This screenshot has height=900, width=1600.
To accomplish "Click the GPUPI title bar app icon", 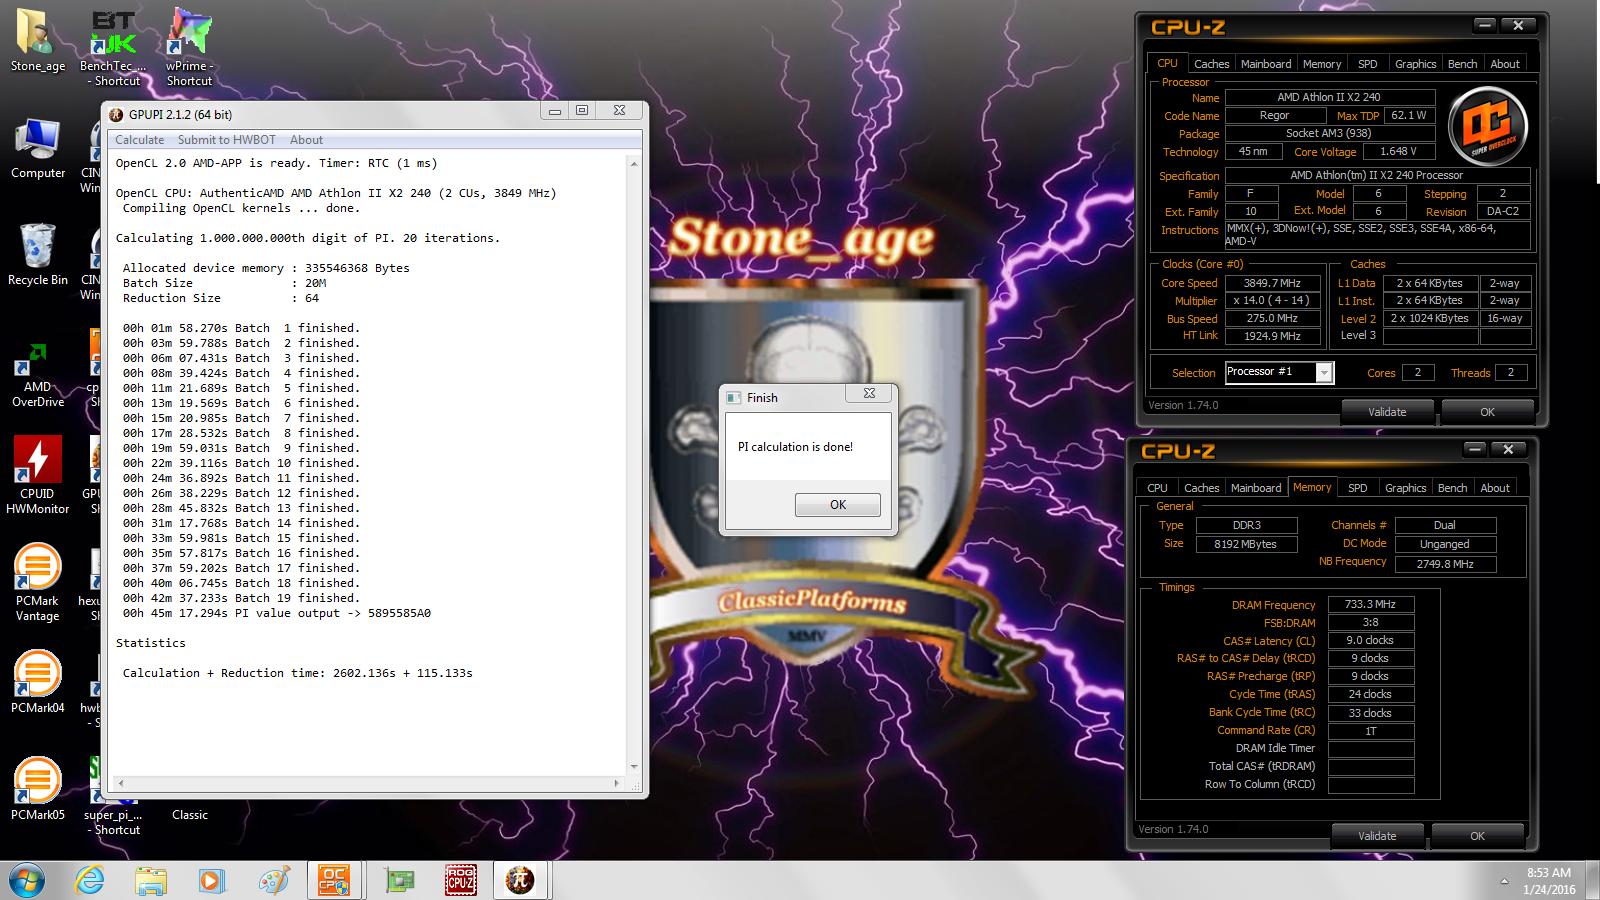I will pos(117,114).
